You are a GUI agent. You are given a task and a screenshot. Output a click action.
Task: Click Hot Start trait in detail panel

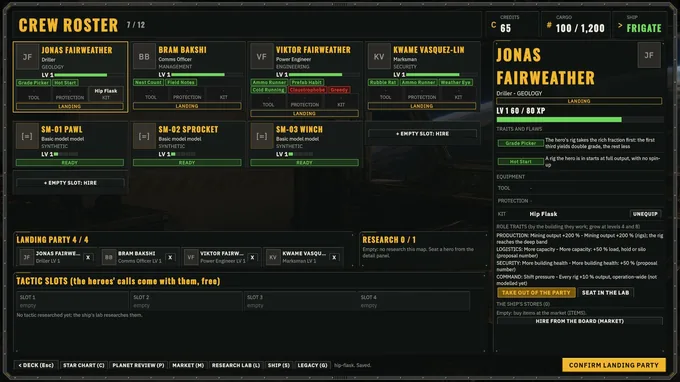[x=520, y=161]
